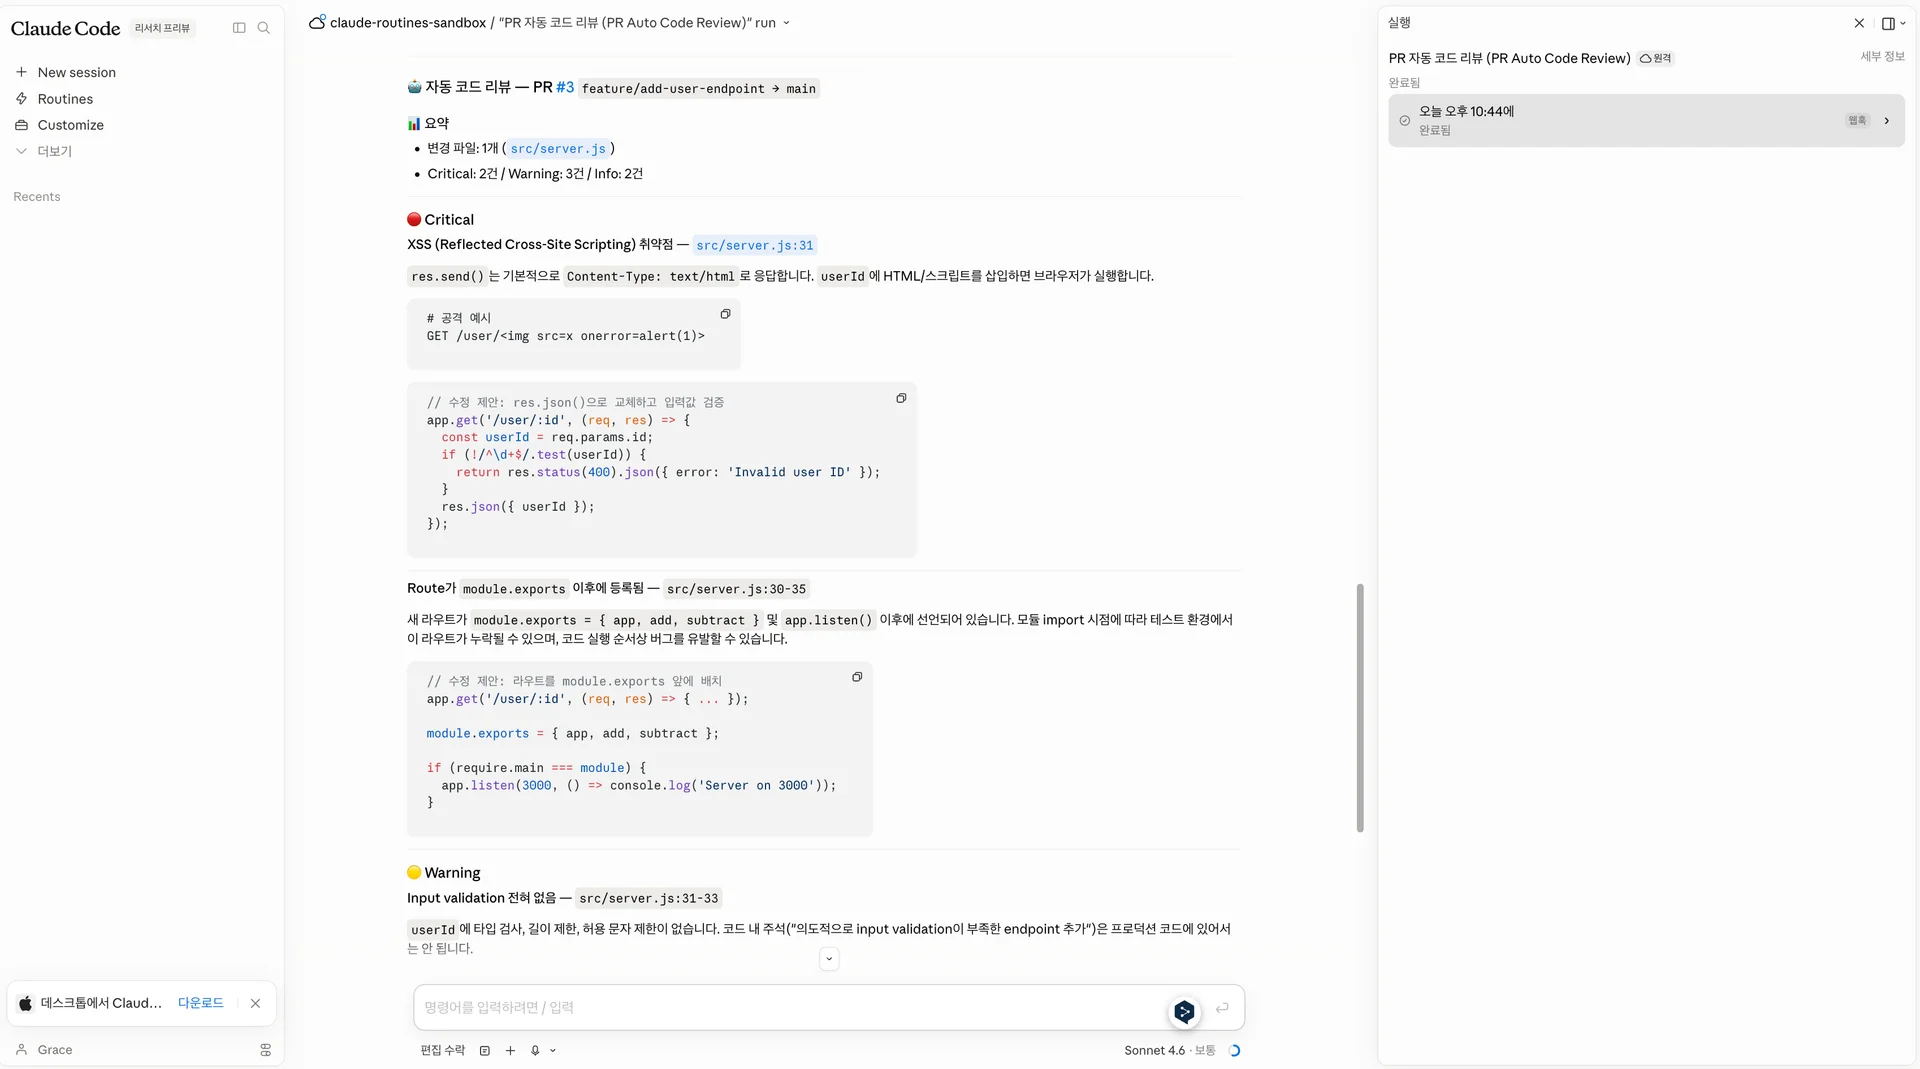Toggle the 편집 수락 edit mode
This screenshot has width=1920, height=1069.
pyautogui.click(x=442, y=1050)
